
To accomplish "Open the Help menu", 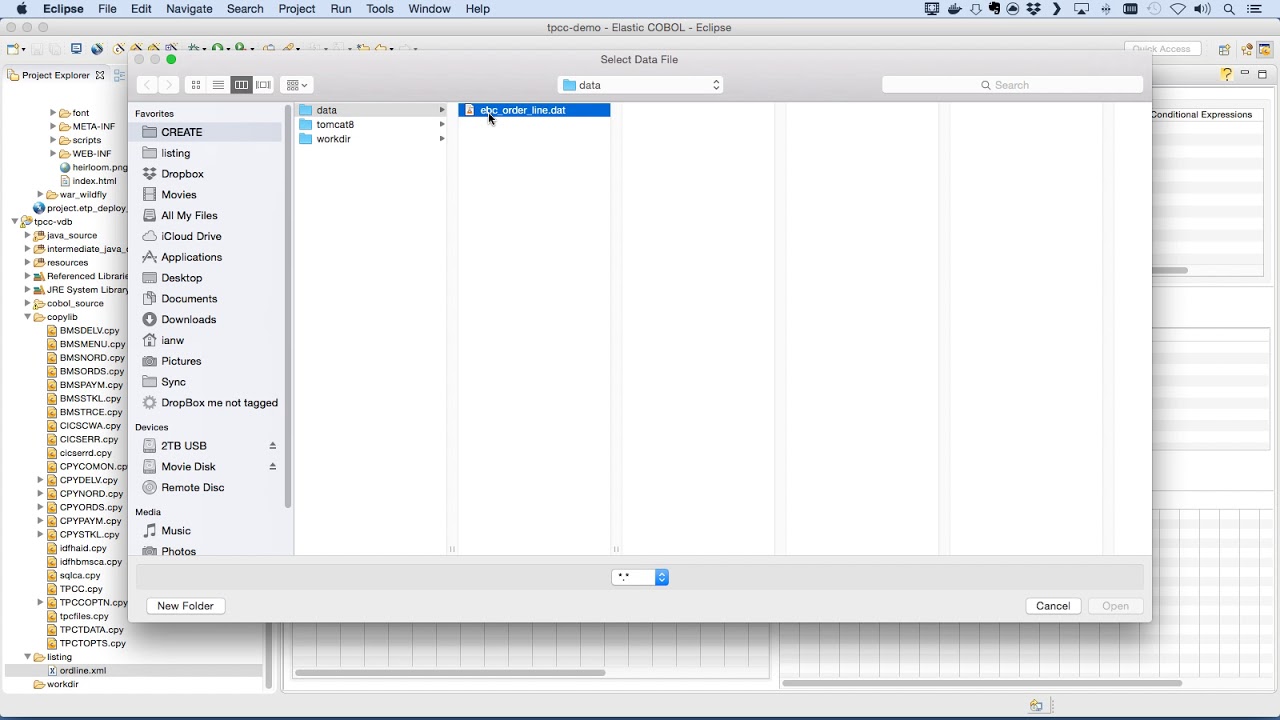I will coord(478,9).
